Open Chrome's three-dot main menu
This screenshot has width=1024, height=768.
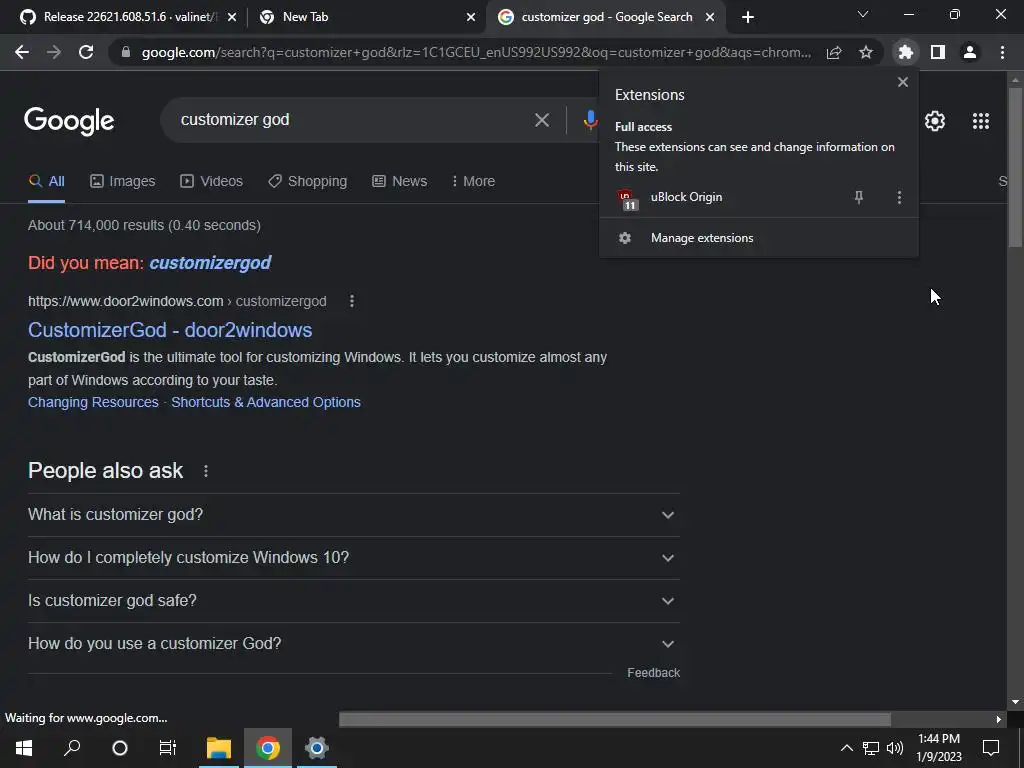tap(1002, 52)
